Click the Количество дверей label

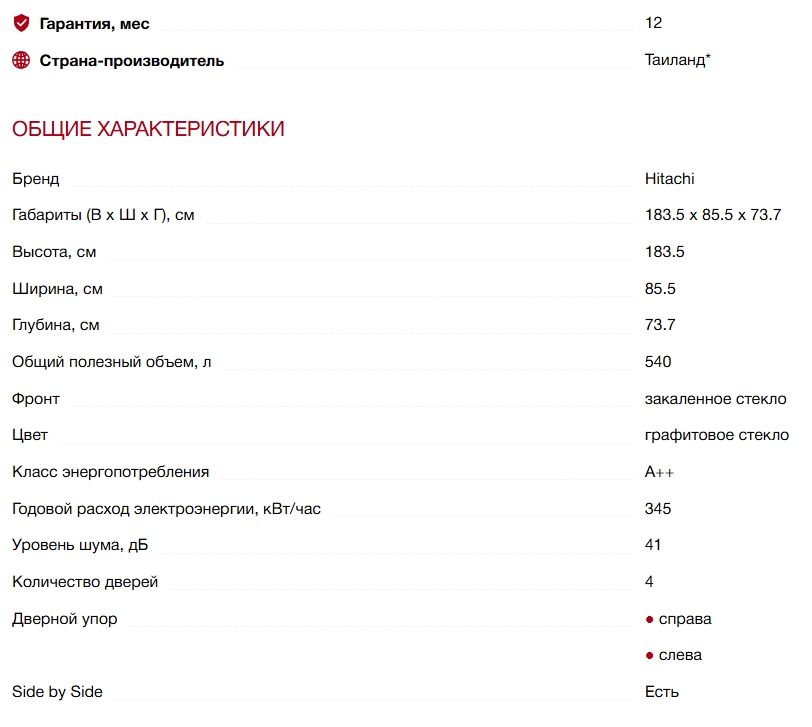85,582
